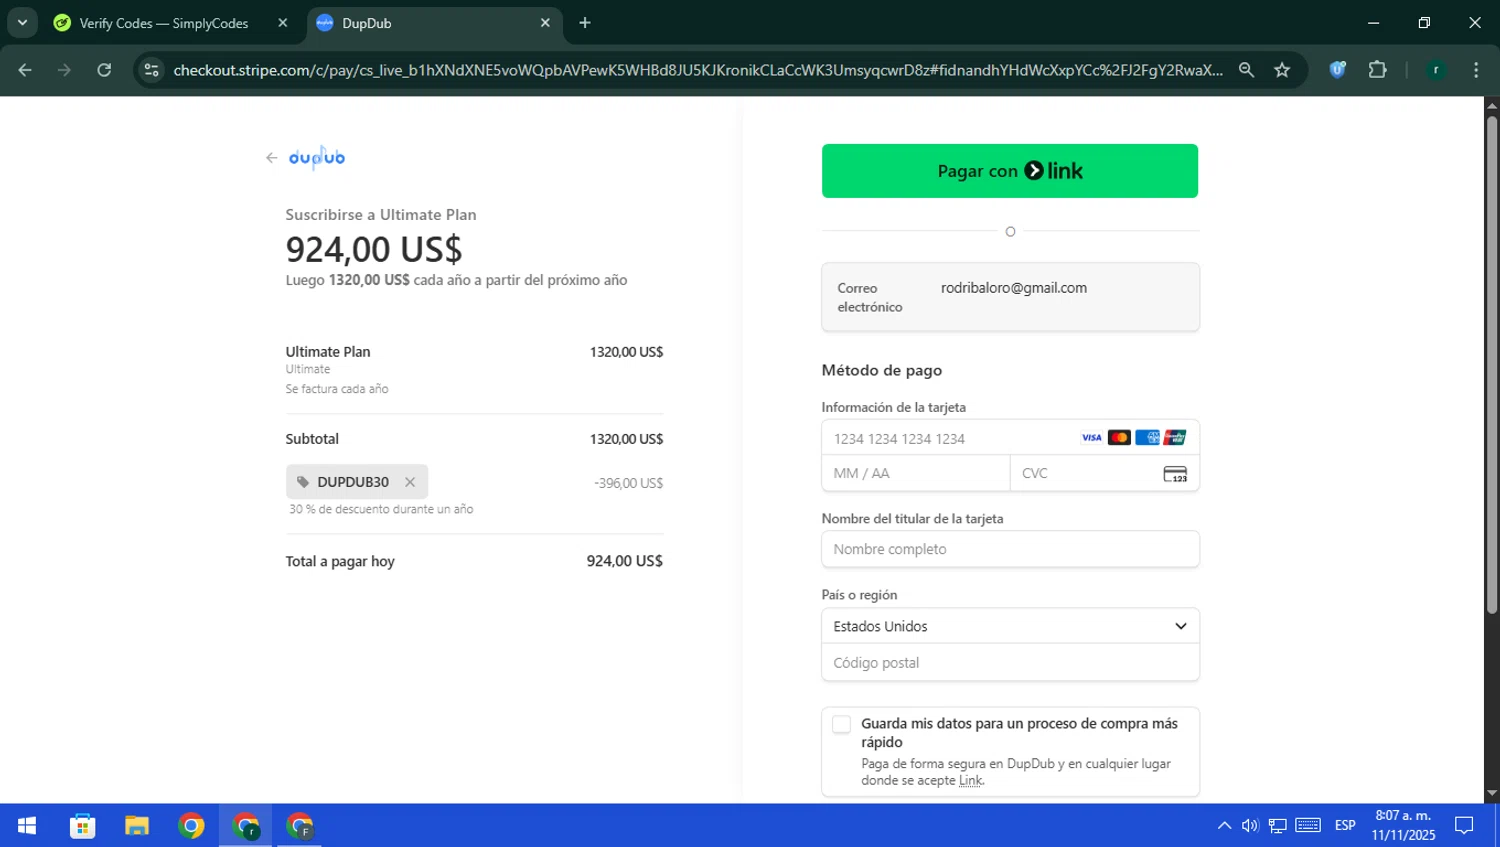Go back in browser history
The height and width of the screenshot is (847, 1500).
tap(25, 70)
